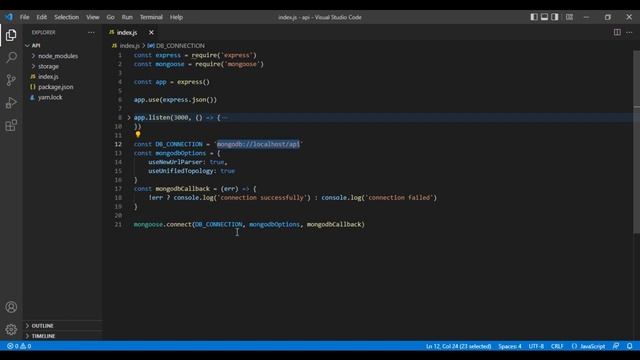Click the lightbulb code action icon
This screenshot has width=640, height=360.
[138, 134]
